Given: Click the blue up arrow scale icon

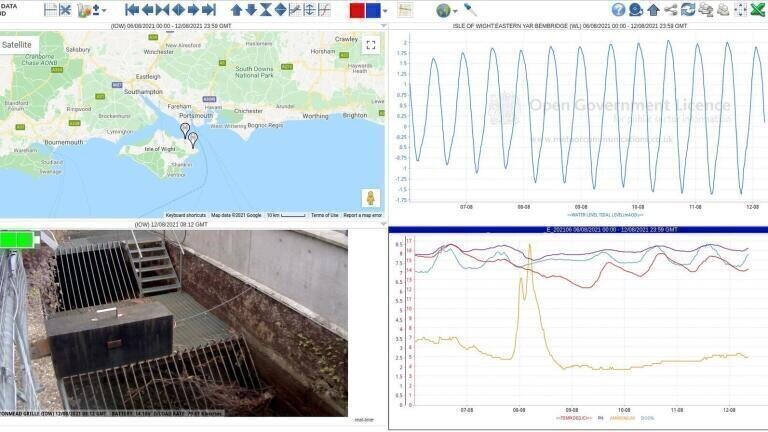Looking at the screenshot, I should click(x=236, y=10).
